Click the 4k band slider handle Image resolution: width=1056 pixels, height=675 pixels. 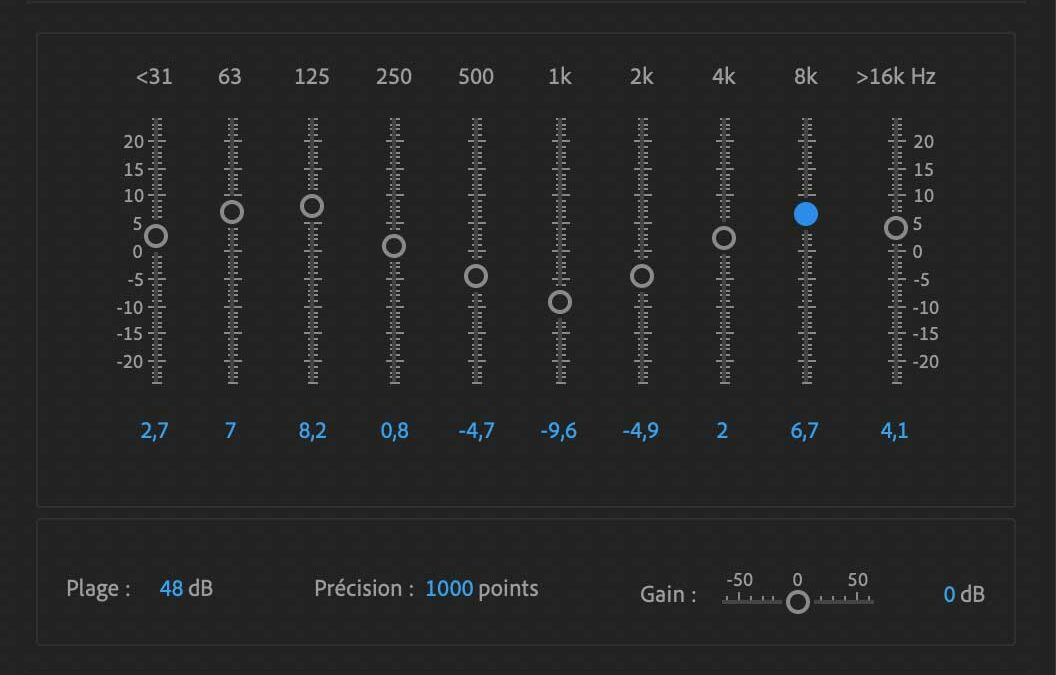(724, 238)
